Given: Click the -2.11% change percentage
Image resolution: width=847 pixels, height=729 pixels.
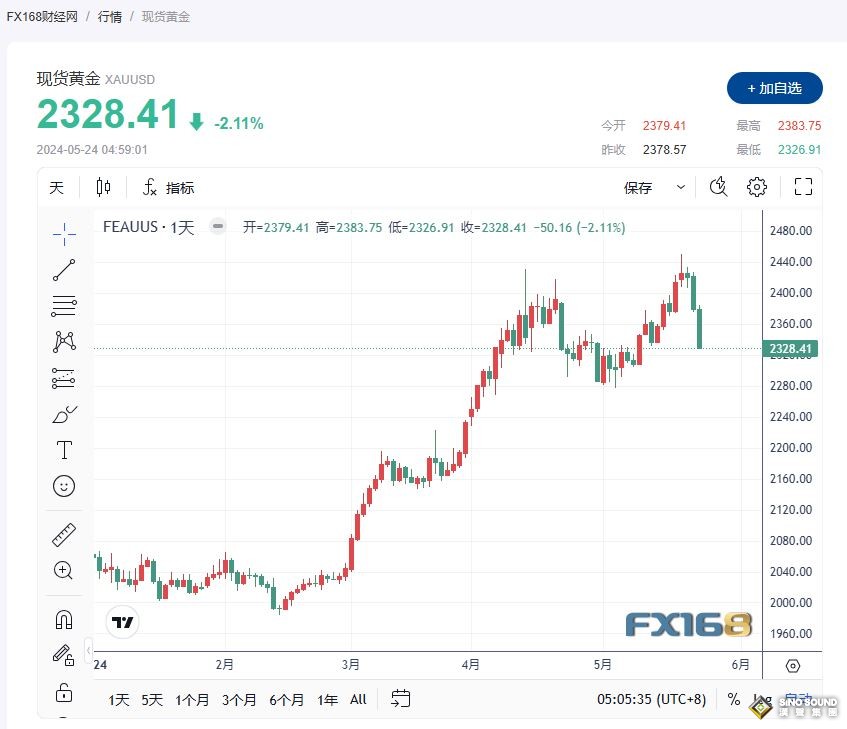Looking at the screenshot, I should (239, 124).
